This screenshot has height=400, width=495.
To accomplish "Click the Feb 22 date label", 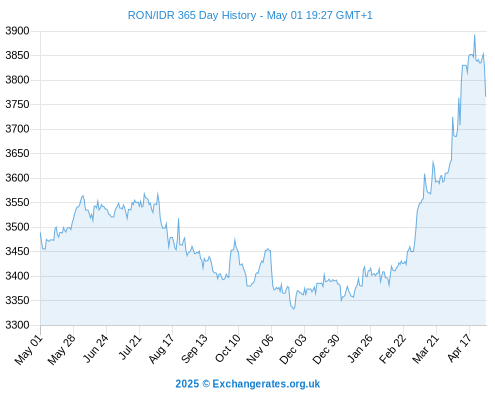I will pyautogui.click(x=392, y=349).
